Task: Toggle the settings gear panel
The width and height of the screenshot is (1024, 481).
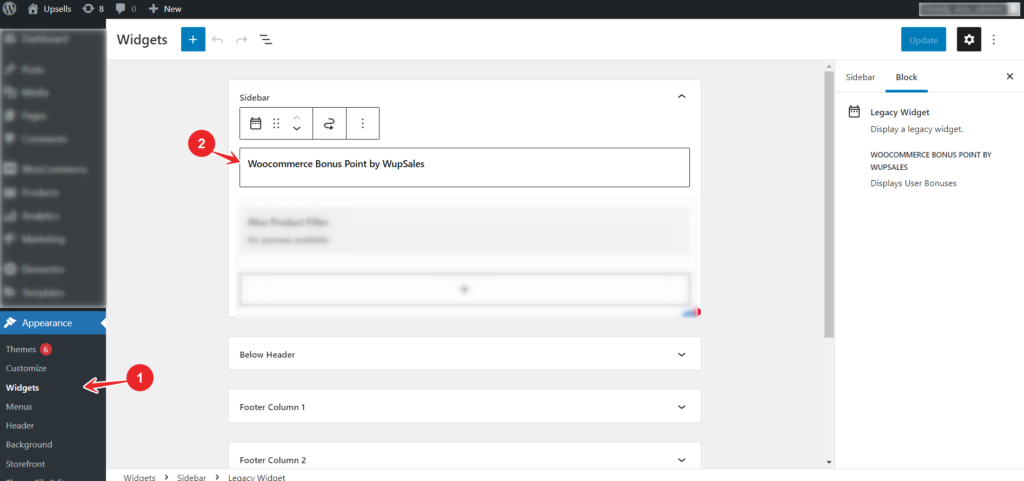Action: 969,40
